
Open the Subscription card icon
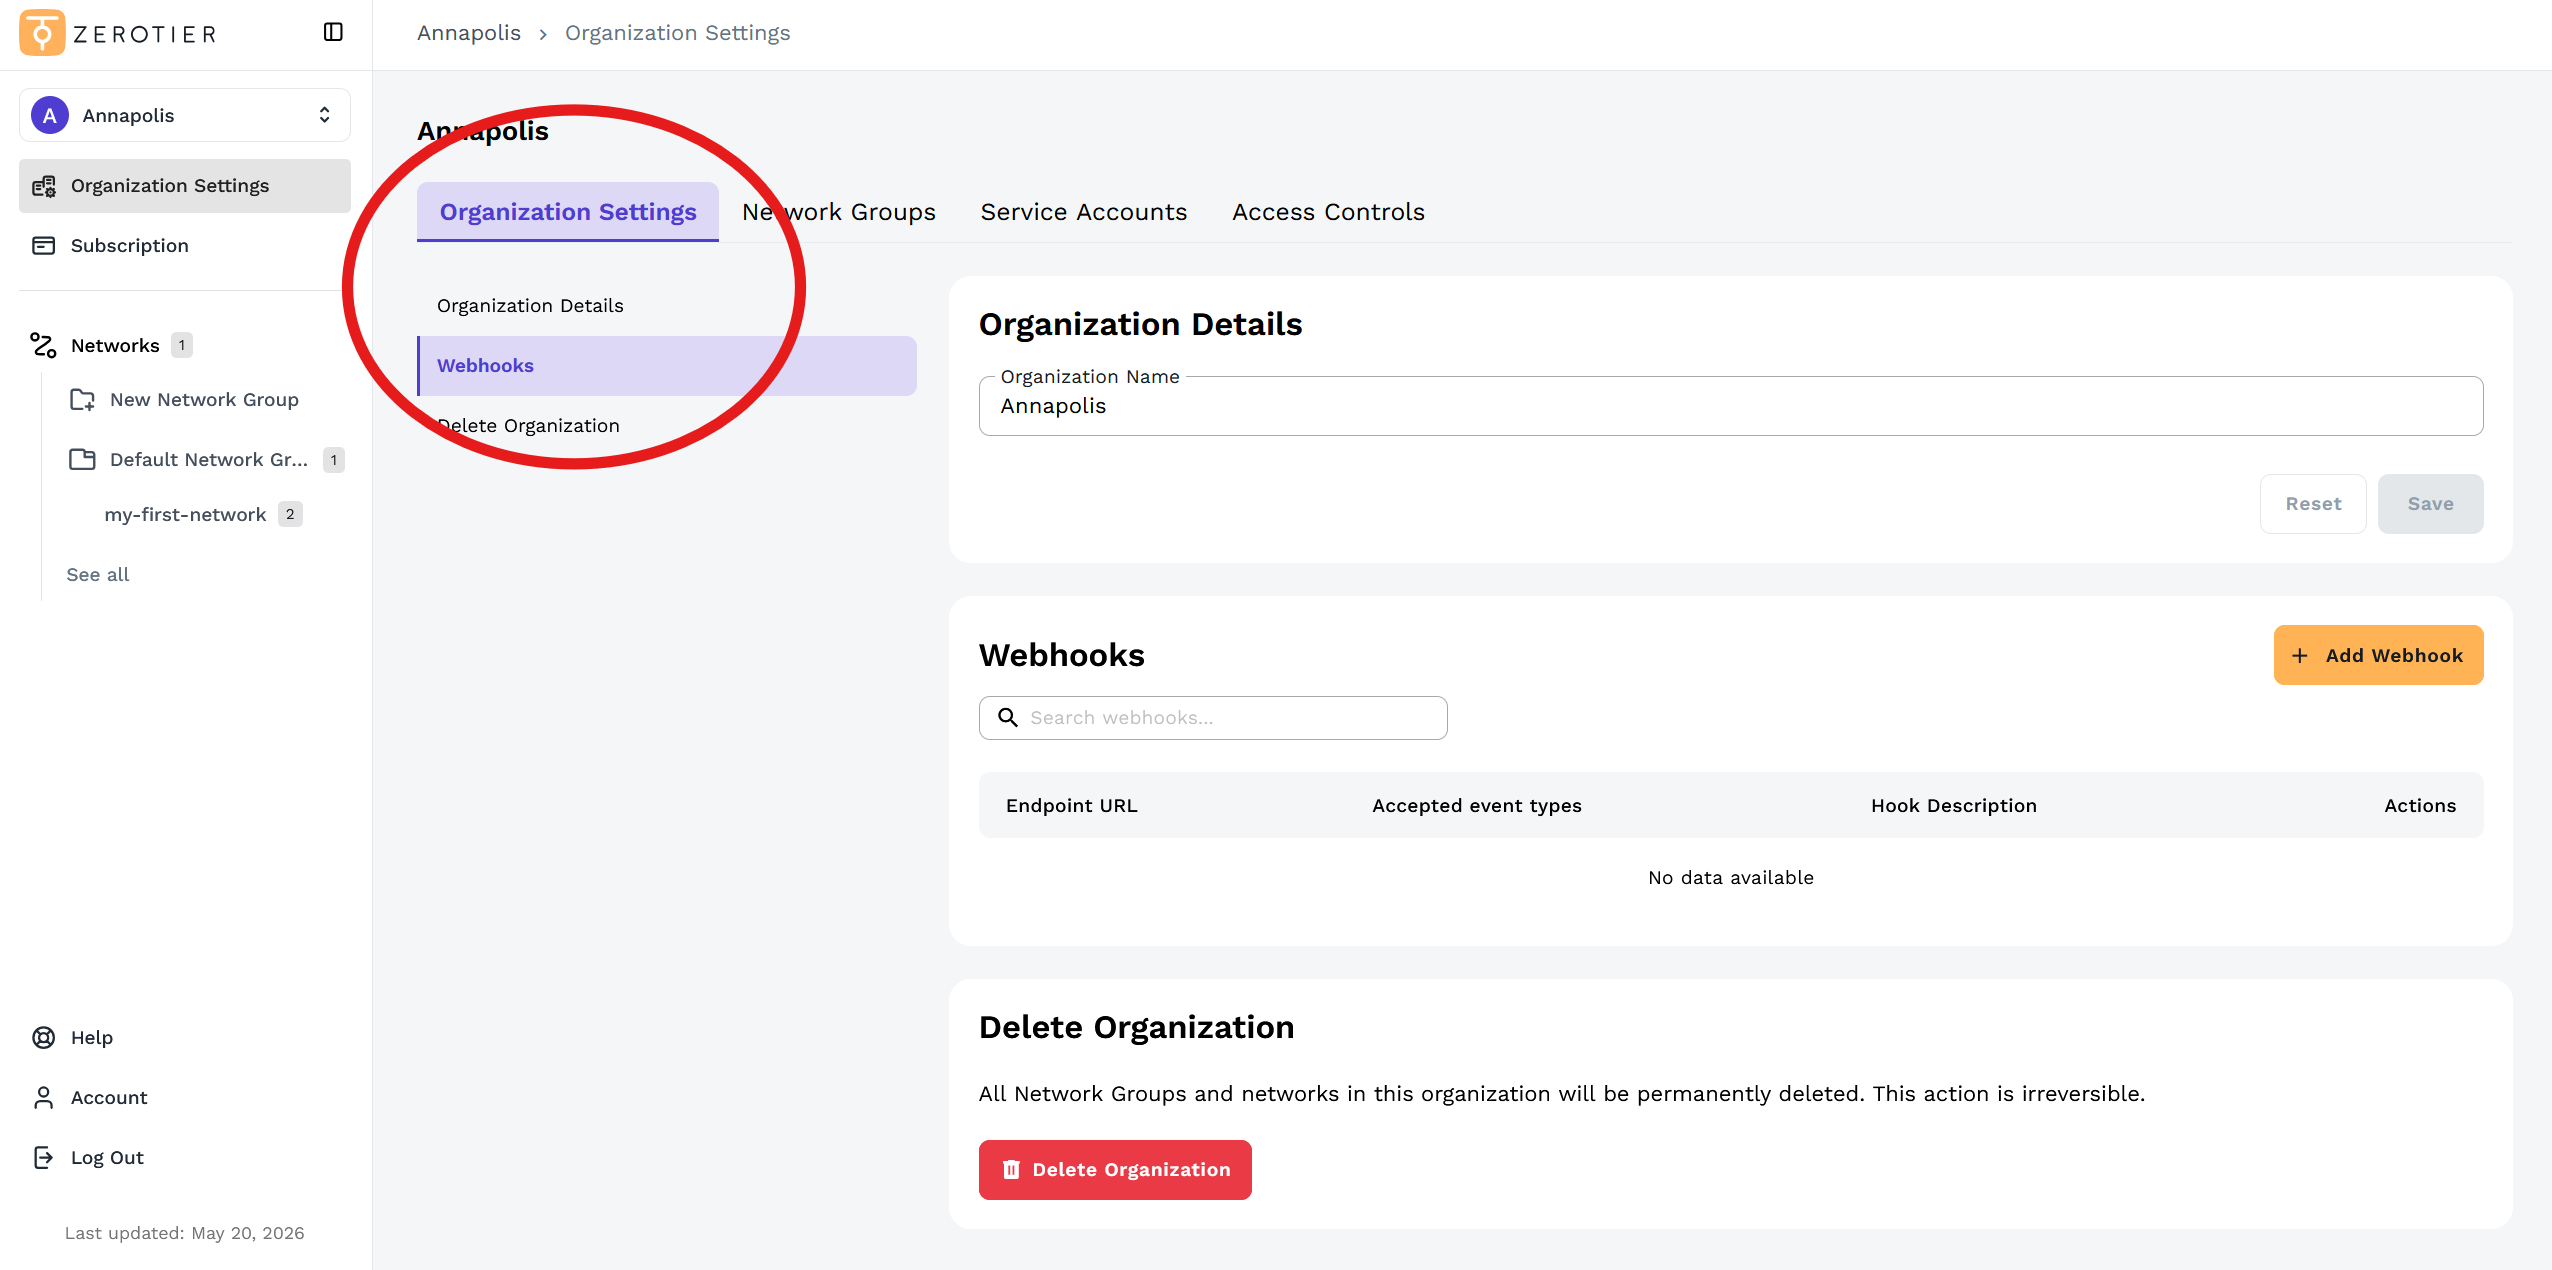coord(44,246)
